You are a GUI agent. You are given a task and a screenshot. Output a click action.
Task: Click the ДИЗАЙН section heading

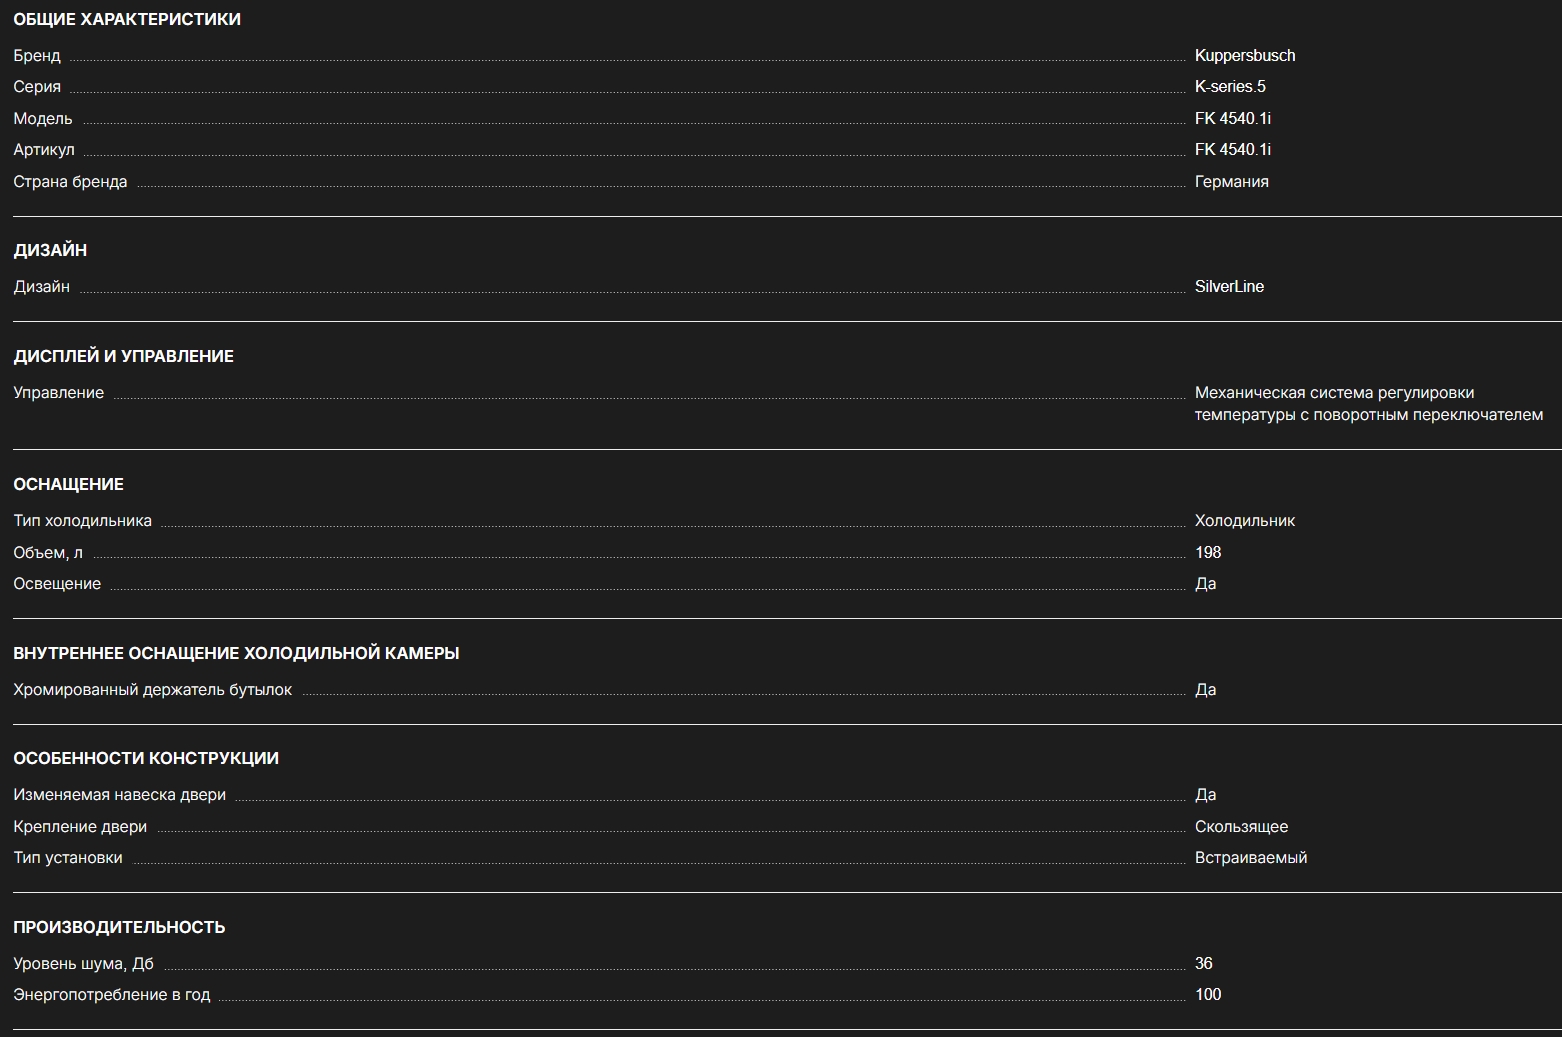pyautogui.click(x=50, y=250)
